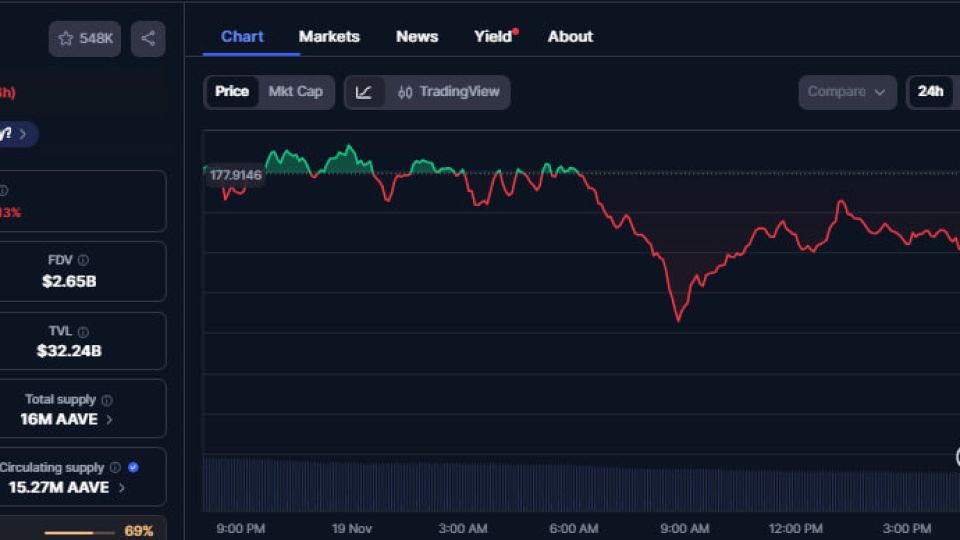Viewport: 960px width, 540px height.
Task: Expand the 15.27M AAVE circulating supply chevron
Action: 121,488
